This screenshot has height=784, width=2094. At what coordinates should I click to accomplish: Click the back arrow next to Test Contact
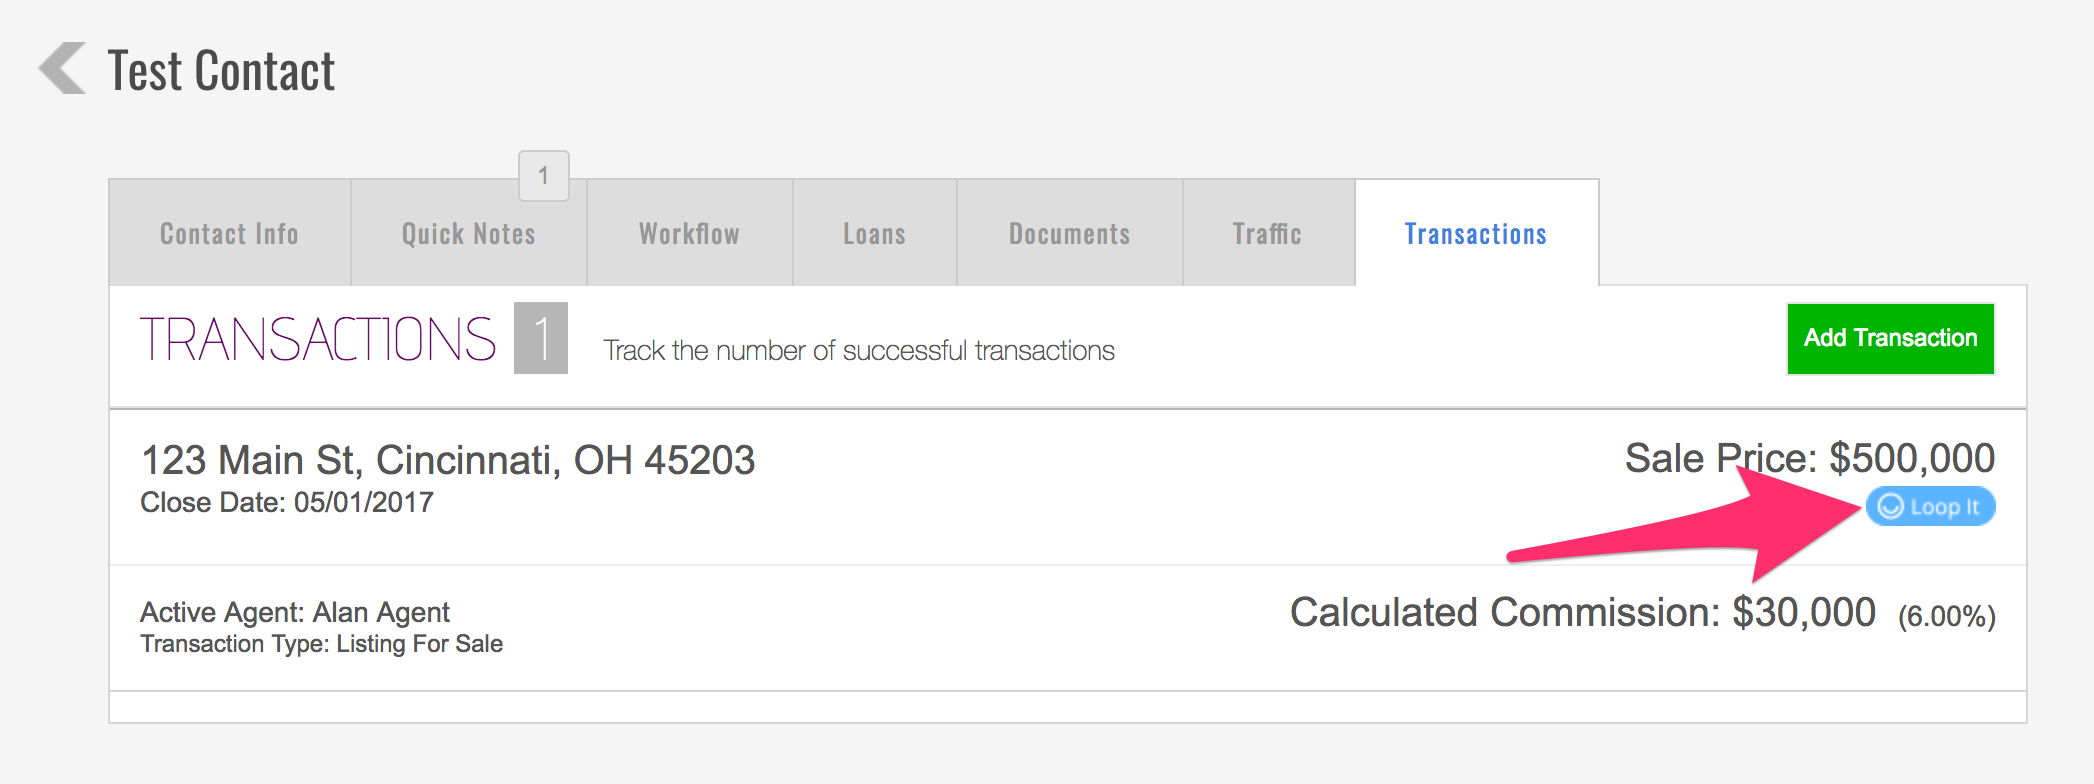[x=62, y=69]
